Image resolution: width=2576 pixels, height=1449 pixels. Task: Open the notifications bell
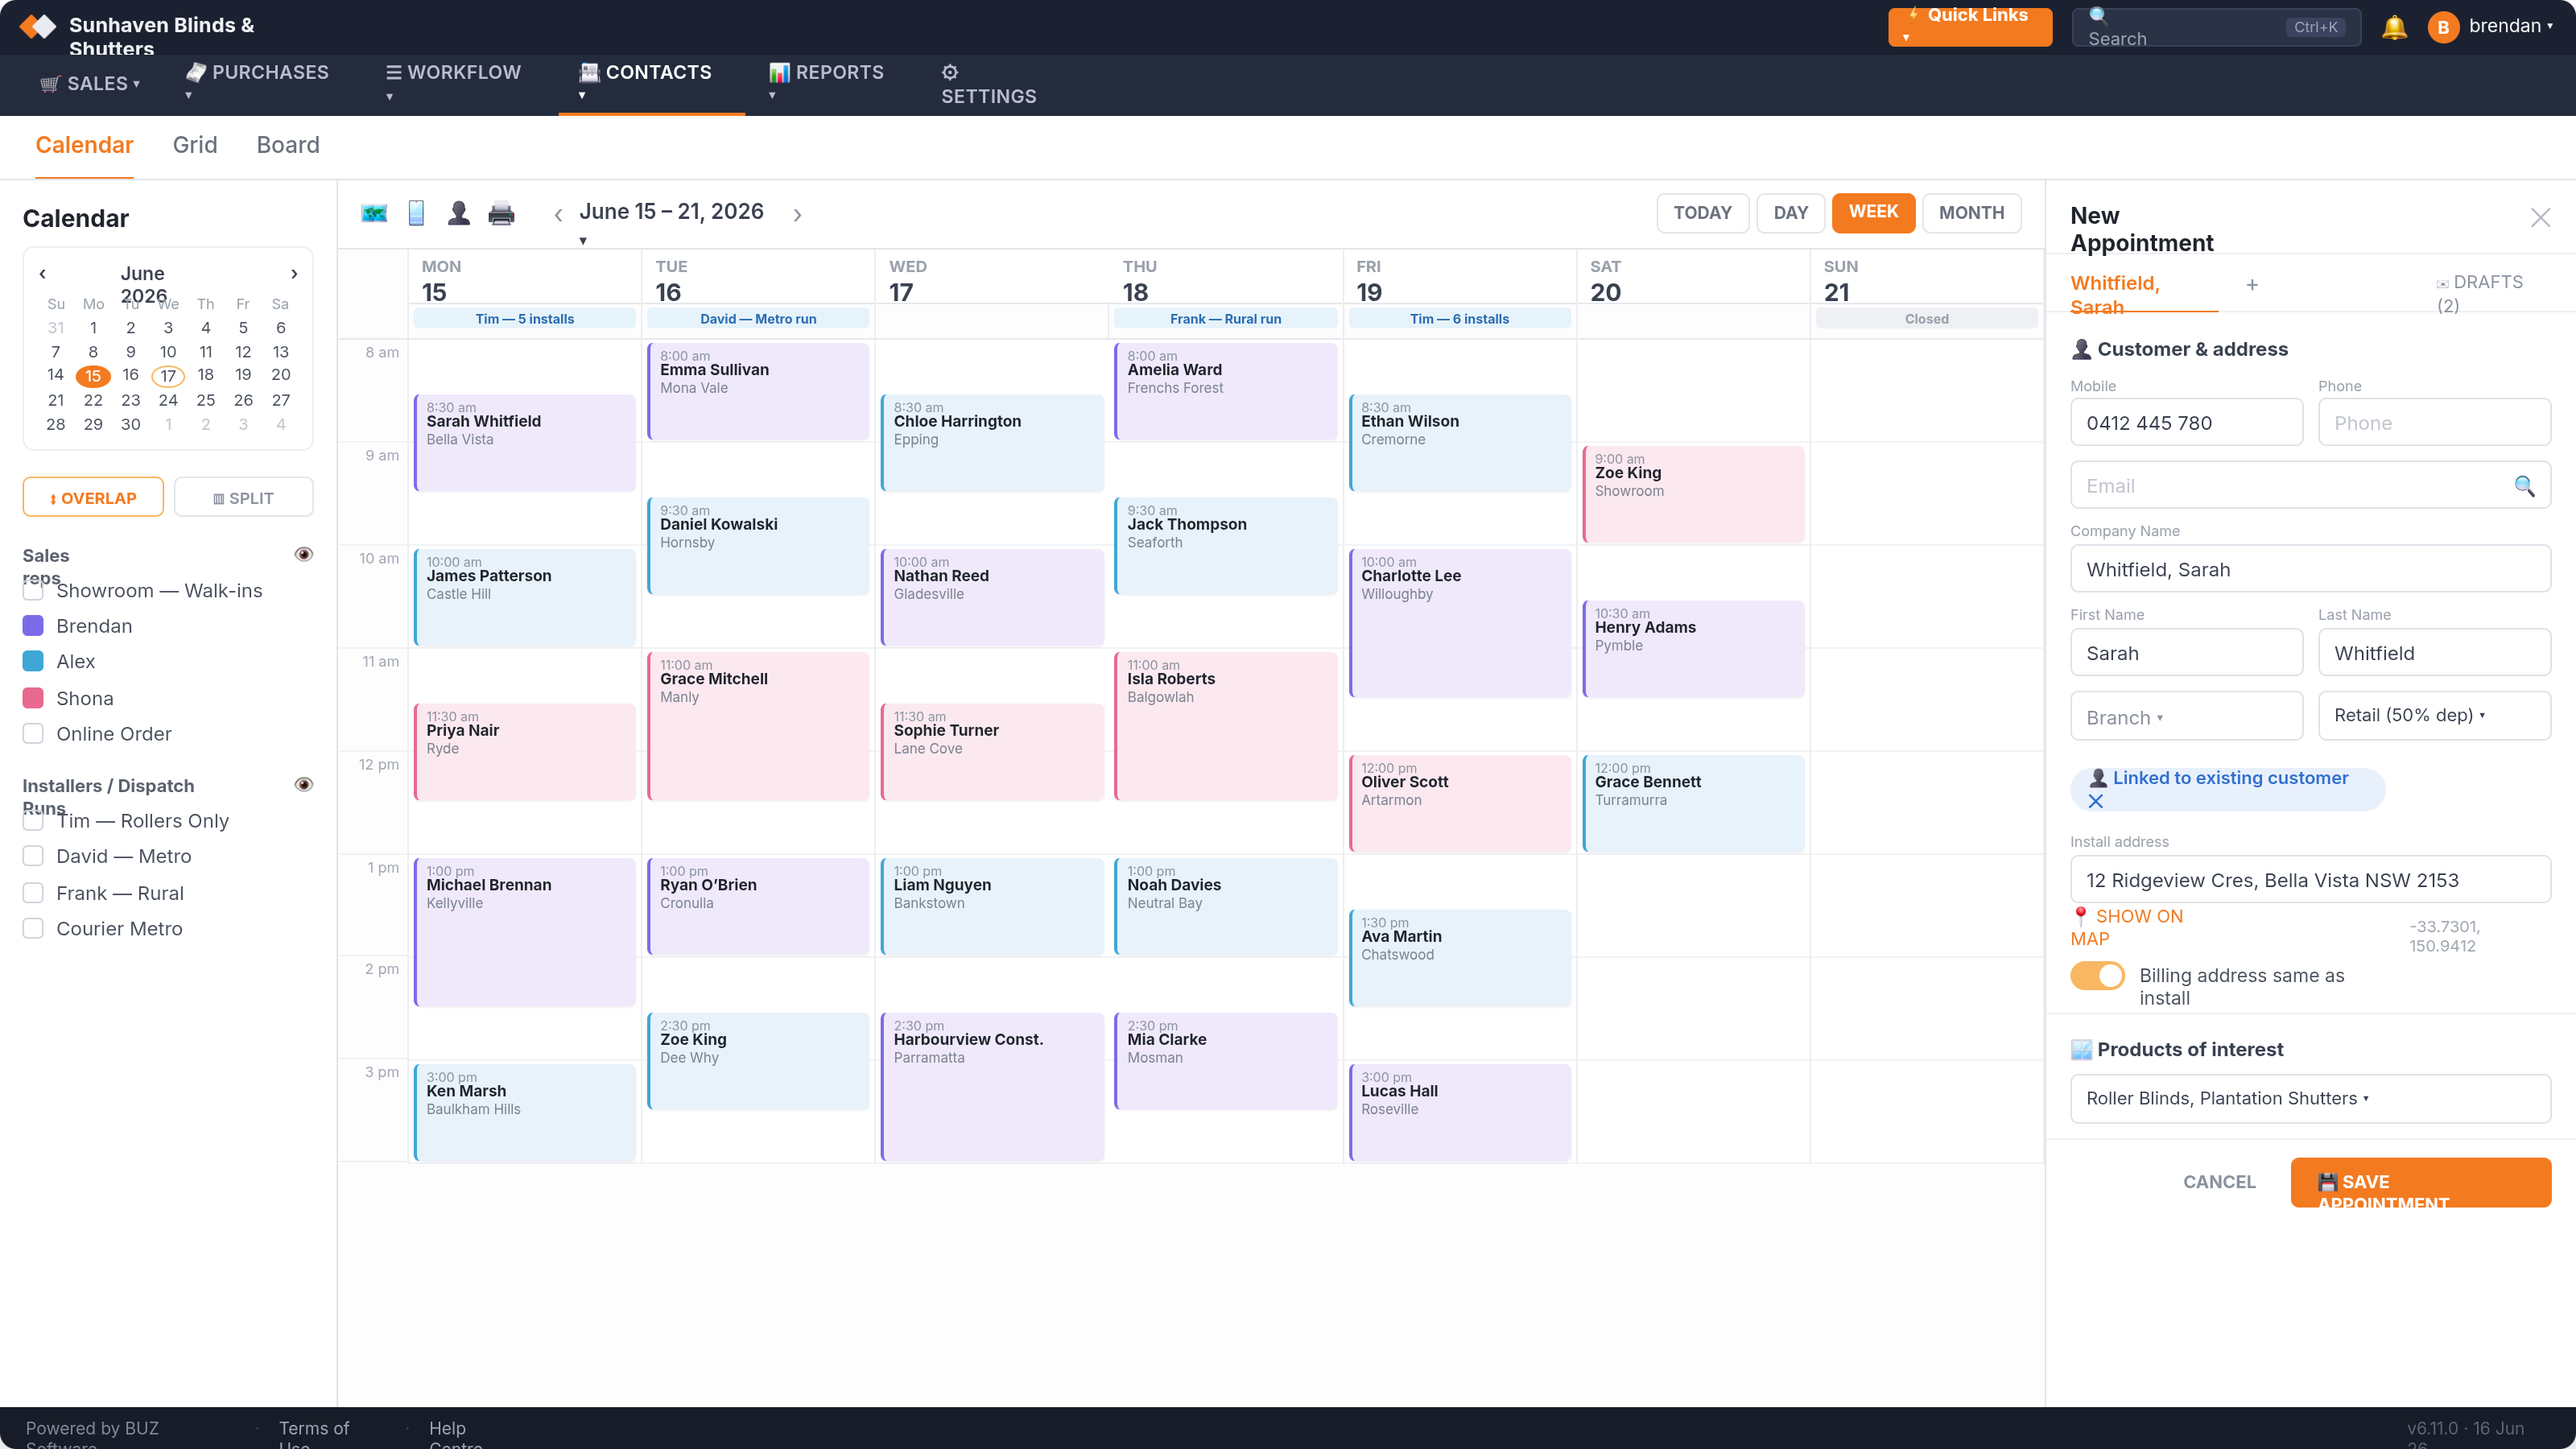2394,27
